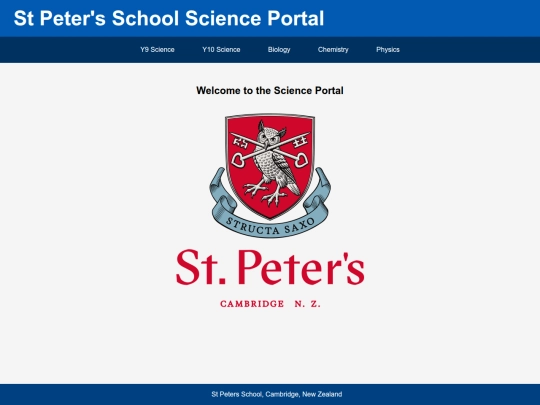Click the key teeth right of the owl's head
Screen dimensions: 540x405
tap(300, 141)
